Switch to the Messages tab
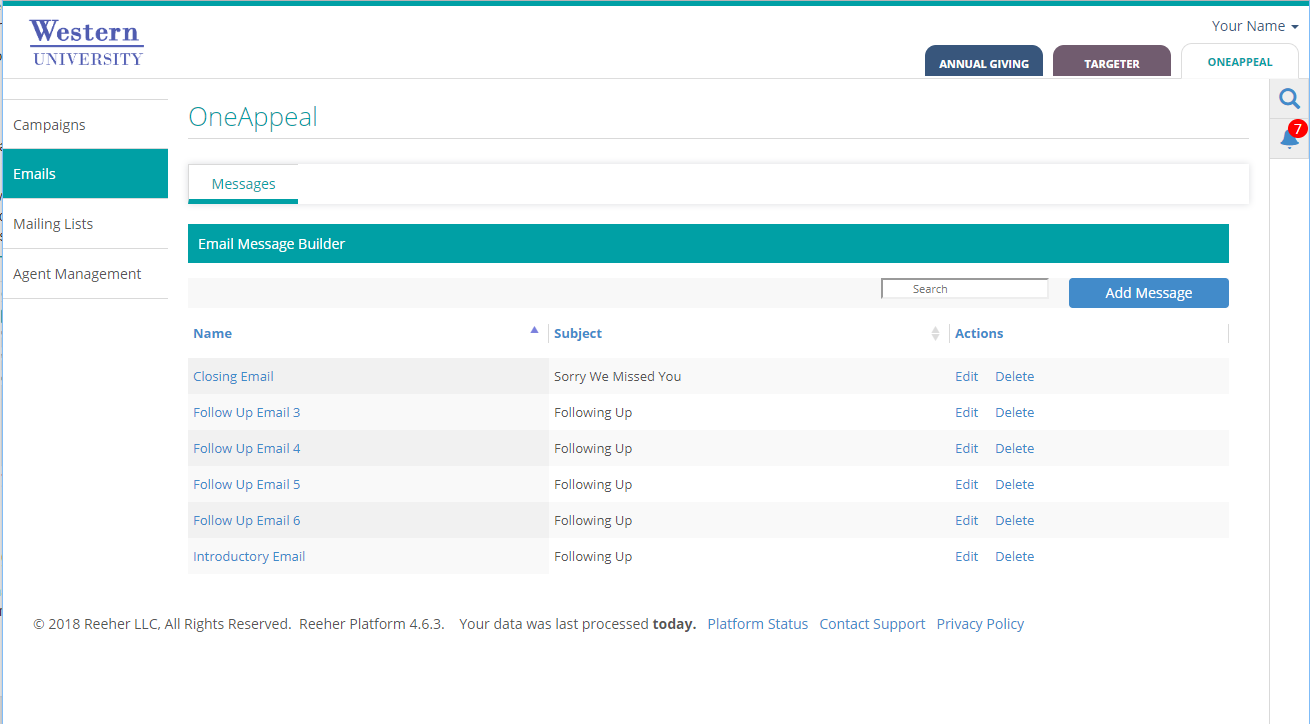 click(243, 183)
